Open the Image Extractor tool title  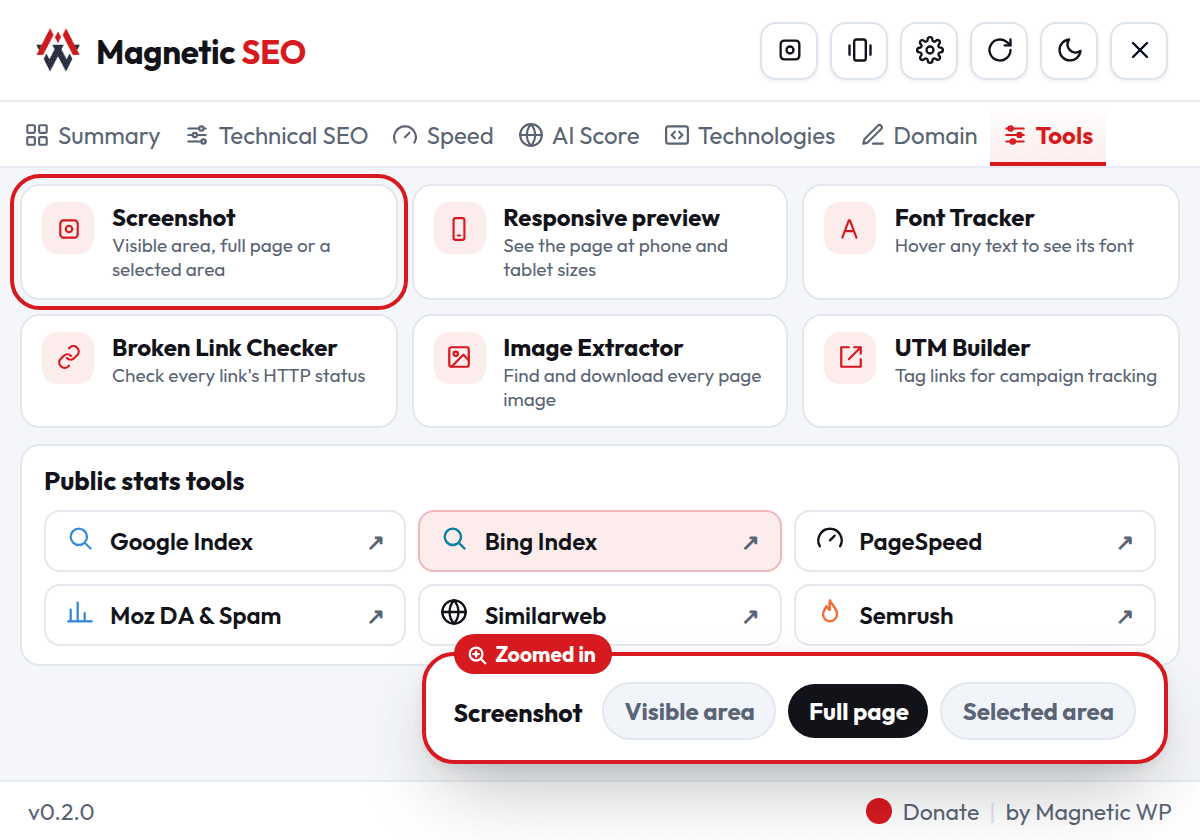click(593, 348)
